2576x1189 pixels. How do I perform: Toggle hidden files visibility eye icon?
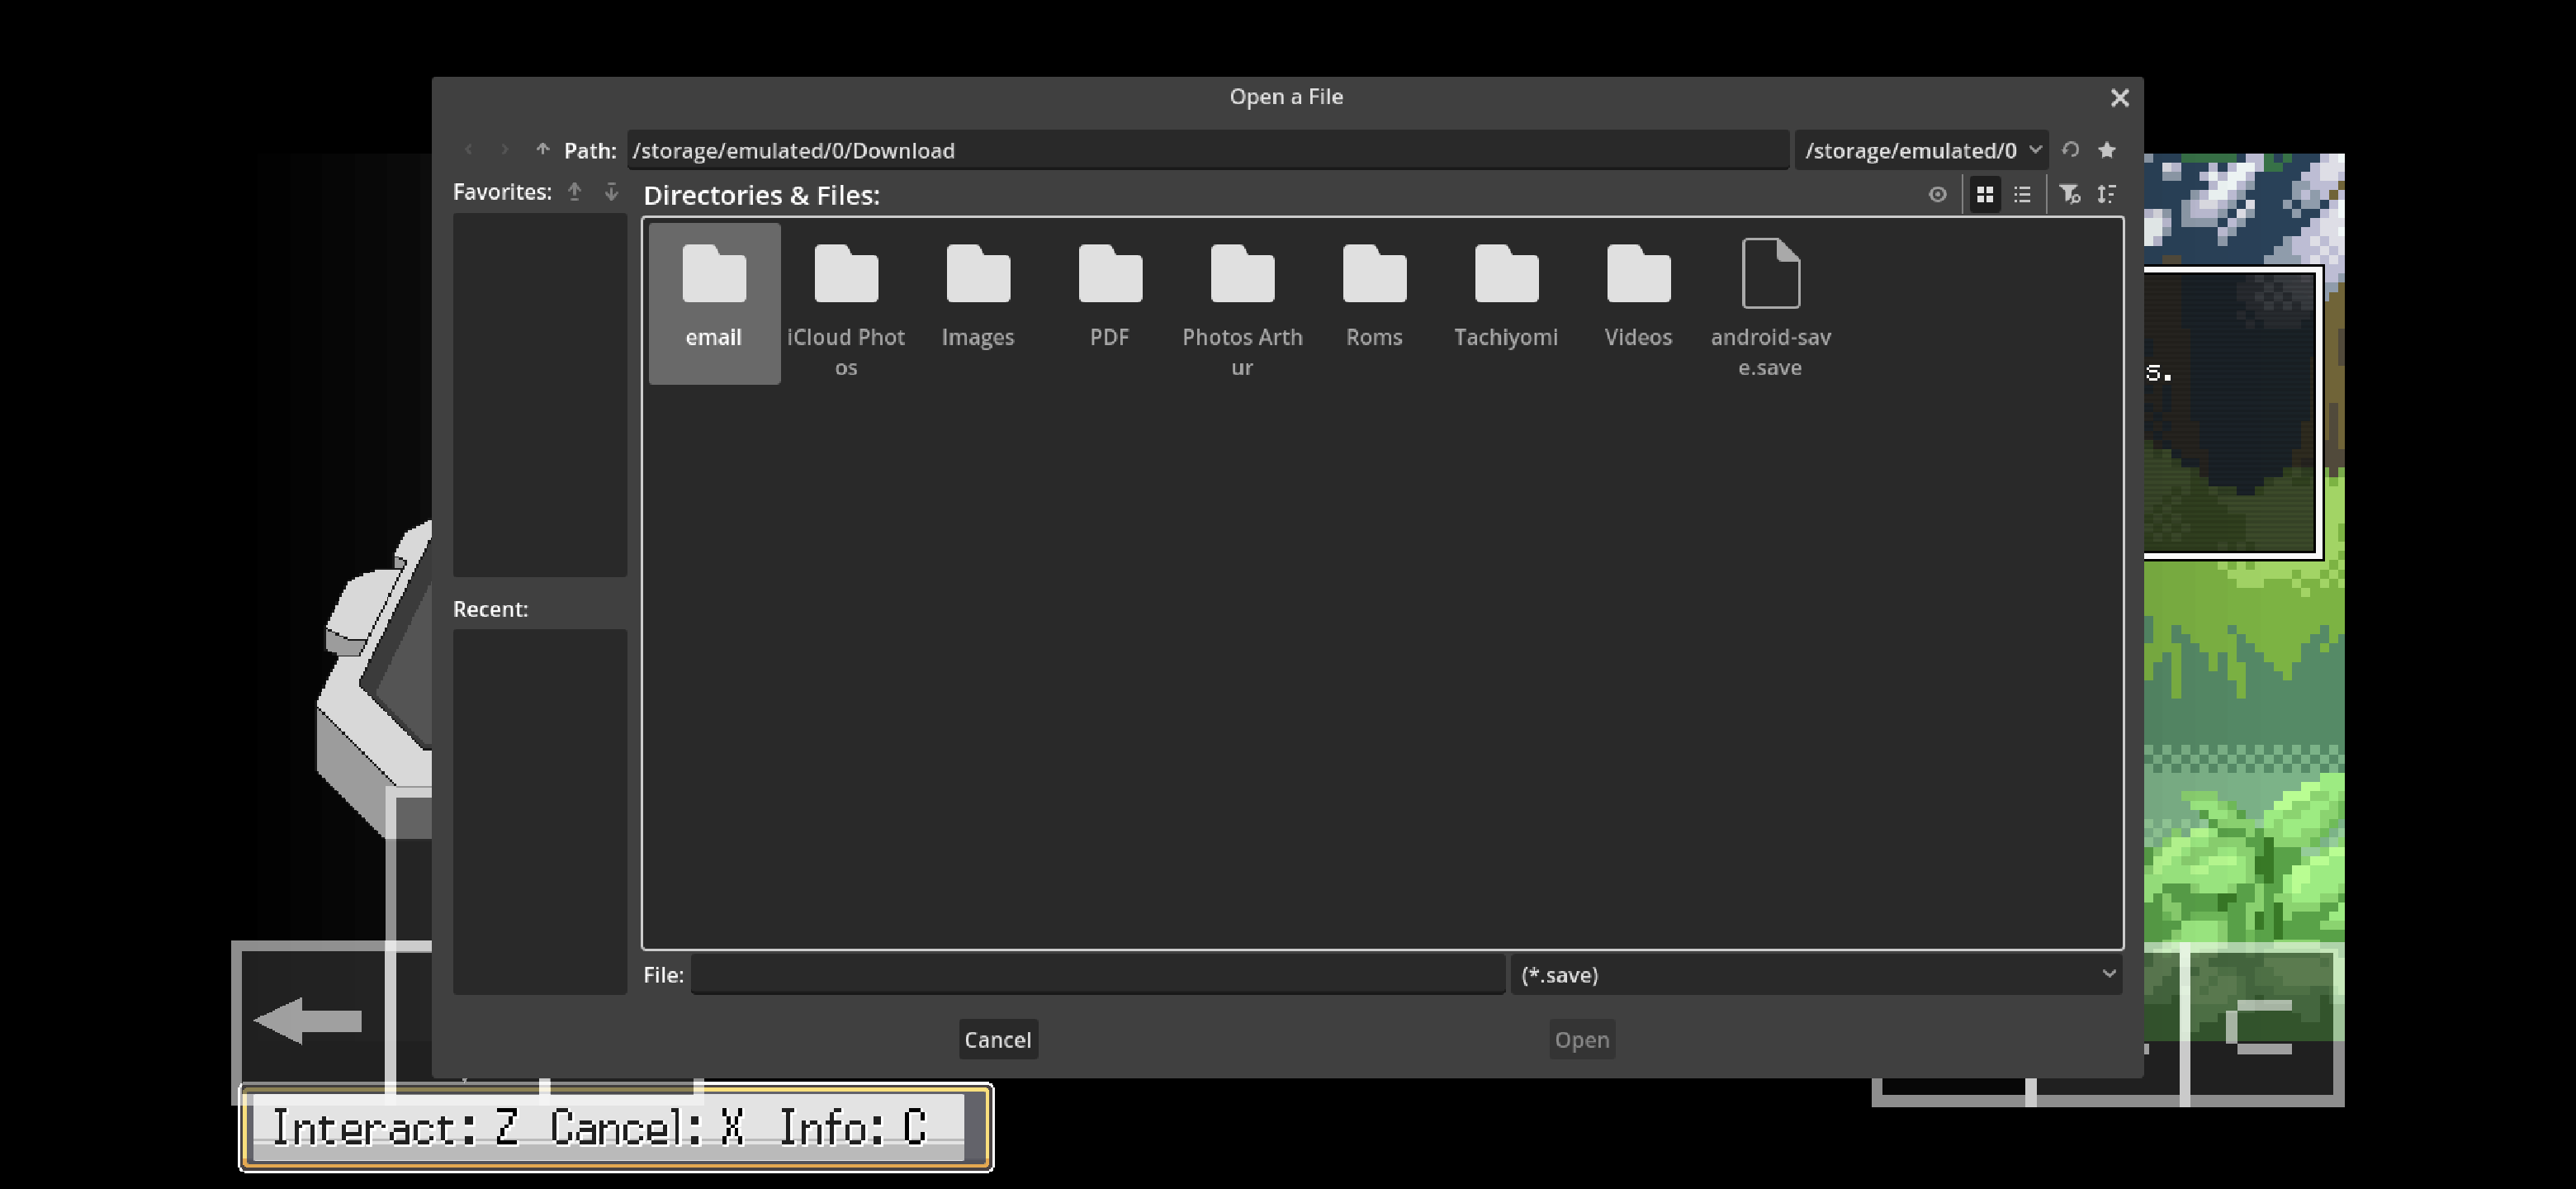[1937, 194]
